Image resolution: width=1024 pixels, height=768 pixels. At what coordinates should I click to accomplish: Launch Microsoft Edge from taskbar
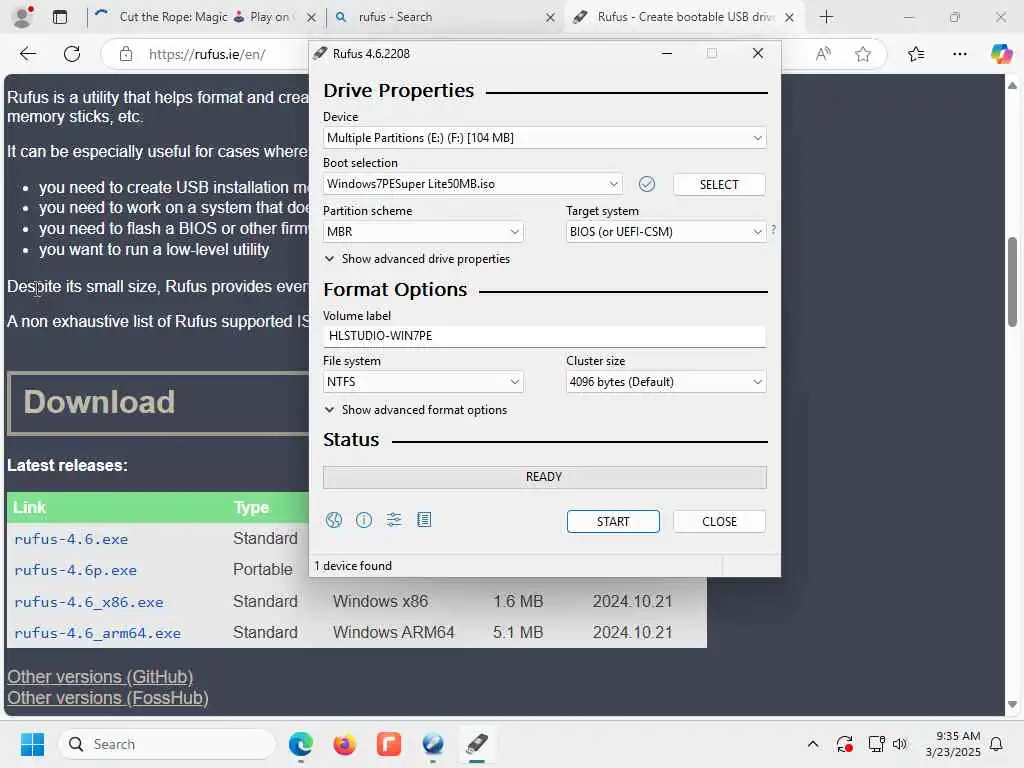pyautogui.click(x=300, y=744)
